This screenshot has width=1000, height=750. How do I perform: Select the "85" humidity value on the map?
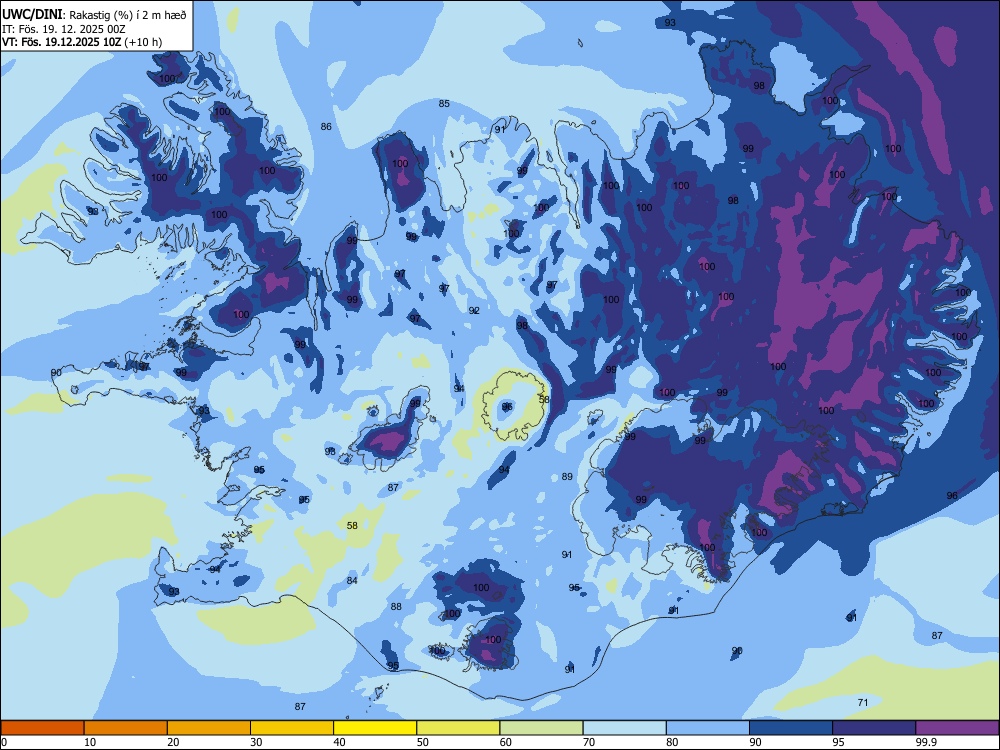[444, 103]
